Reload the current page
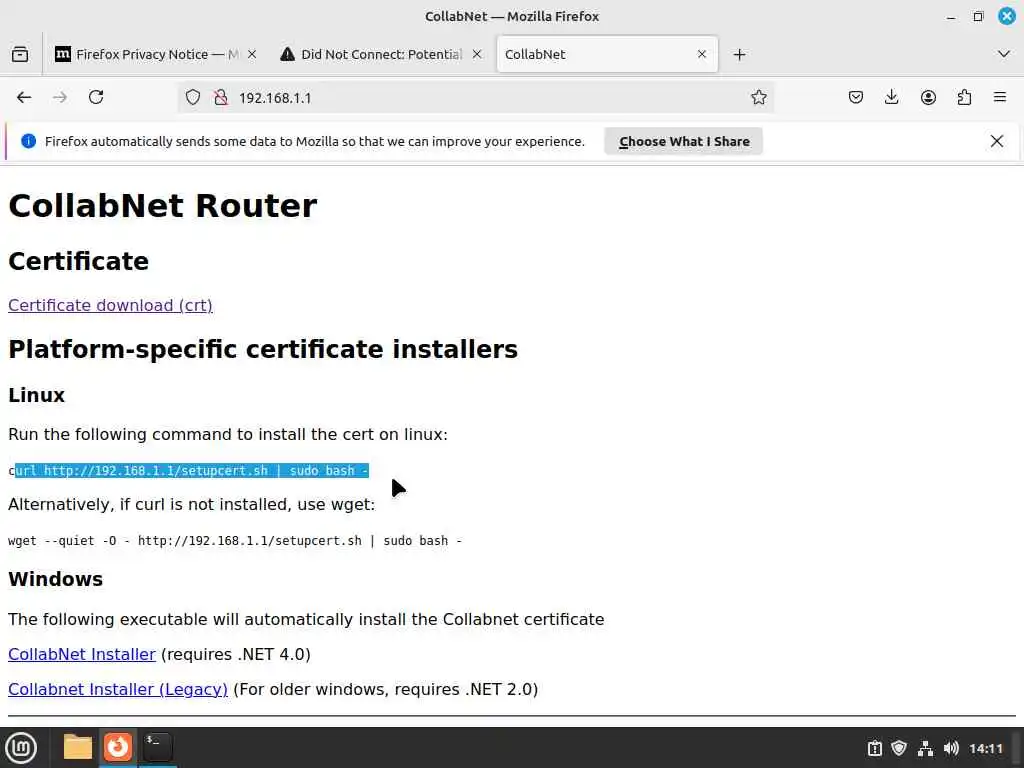The image size is (1024, 768). click(96, 97)
